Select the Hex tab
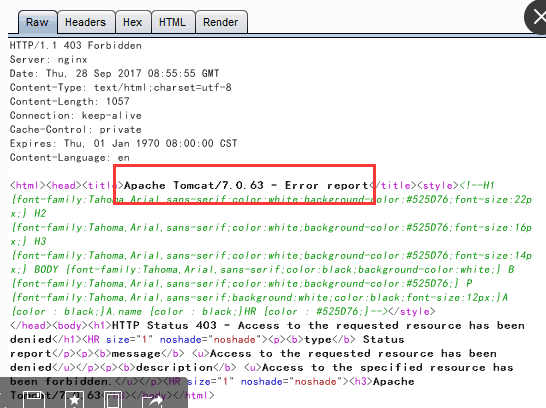The height and width of the screenshot is (408, 546). pyautogui.click(x=133, y=22)
